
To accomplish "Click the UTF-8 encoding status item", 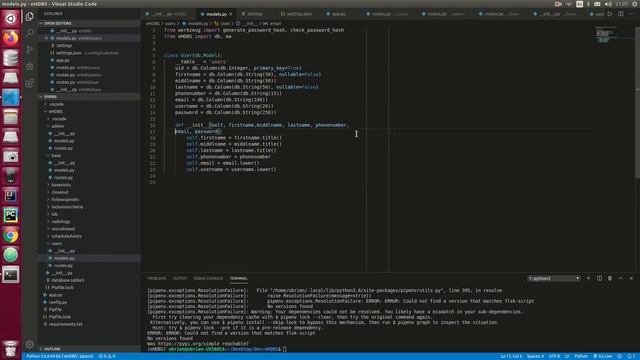I will [x=554, y=356].
